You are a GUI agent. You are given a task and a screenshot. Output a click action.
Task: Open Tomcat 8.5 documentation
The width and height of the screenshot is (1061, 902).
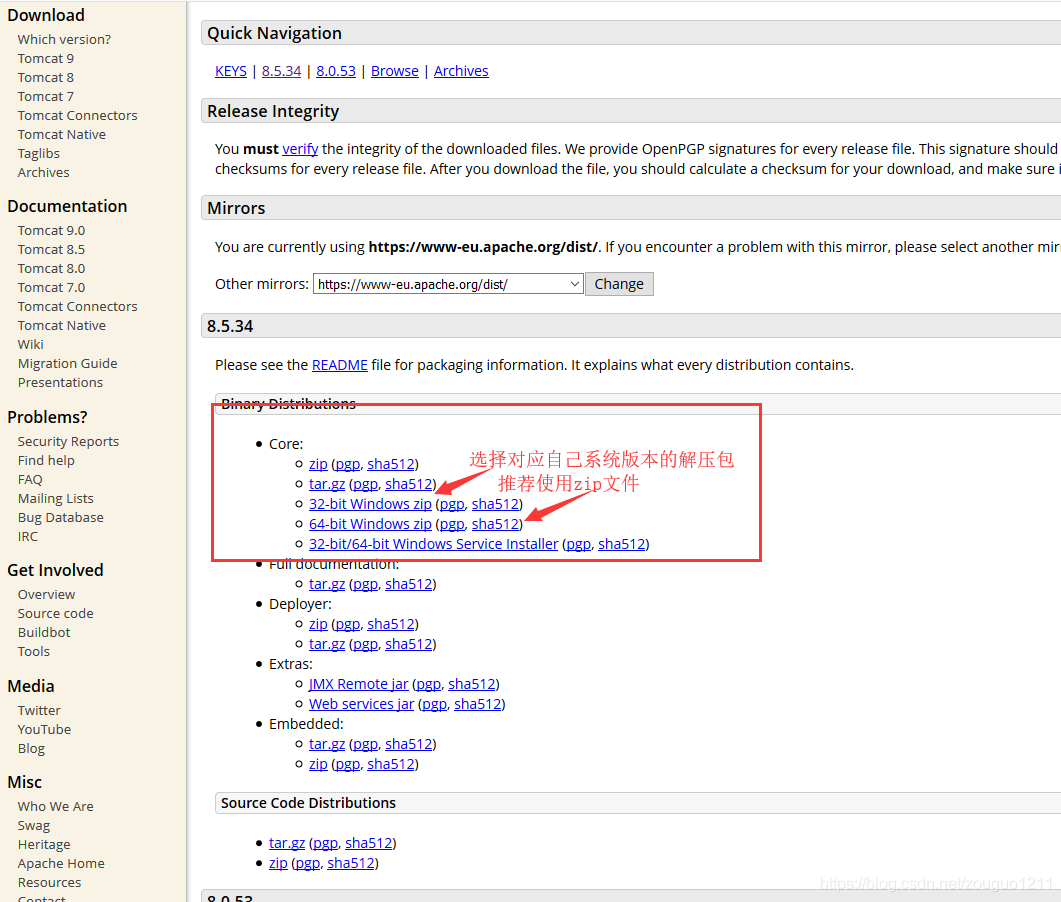pos(51,250)
